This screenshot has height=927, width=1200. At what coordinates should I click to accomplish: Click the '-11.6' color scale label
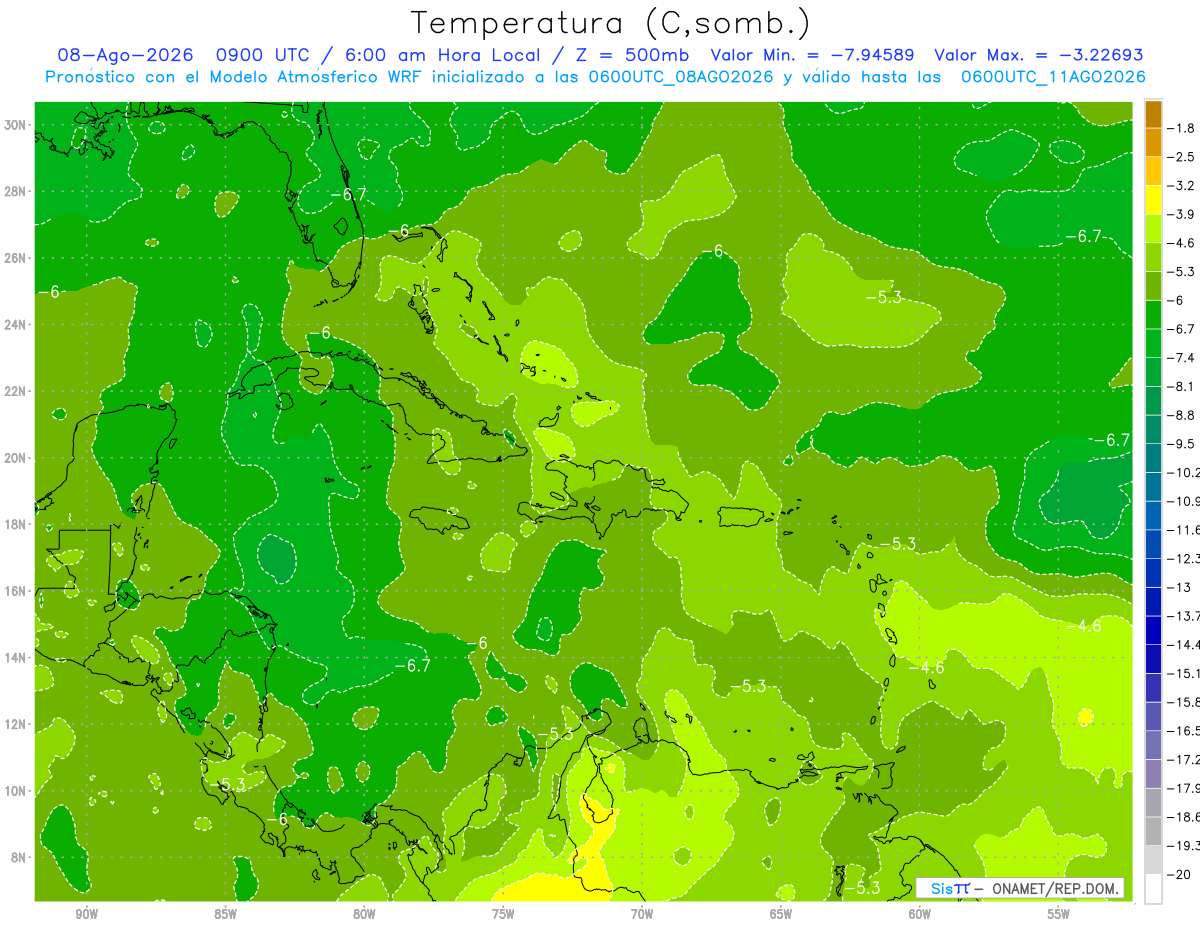(1184, 530)
